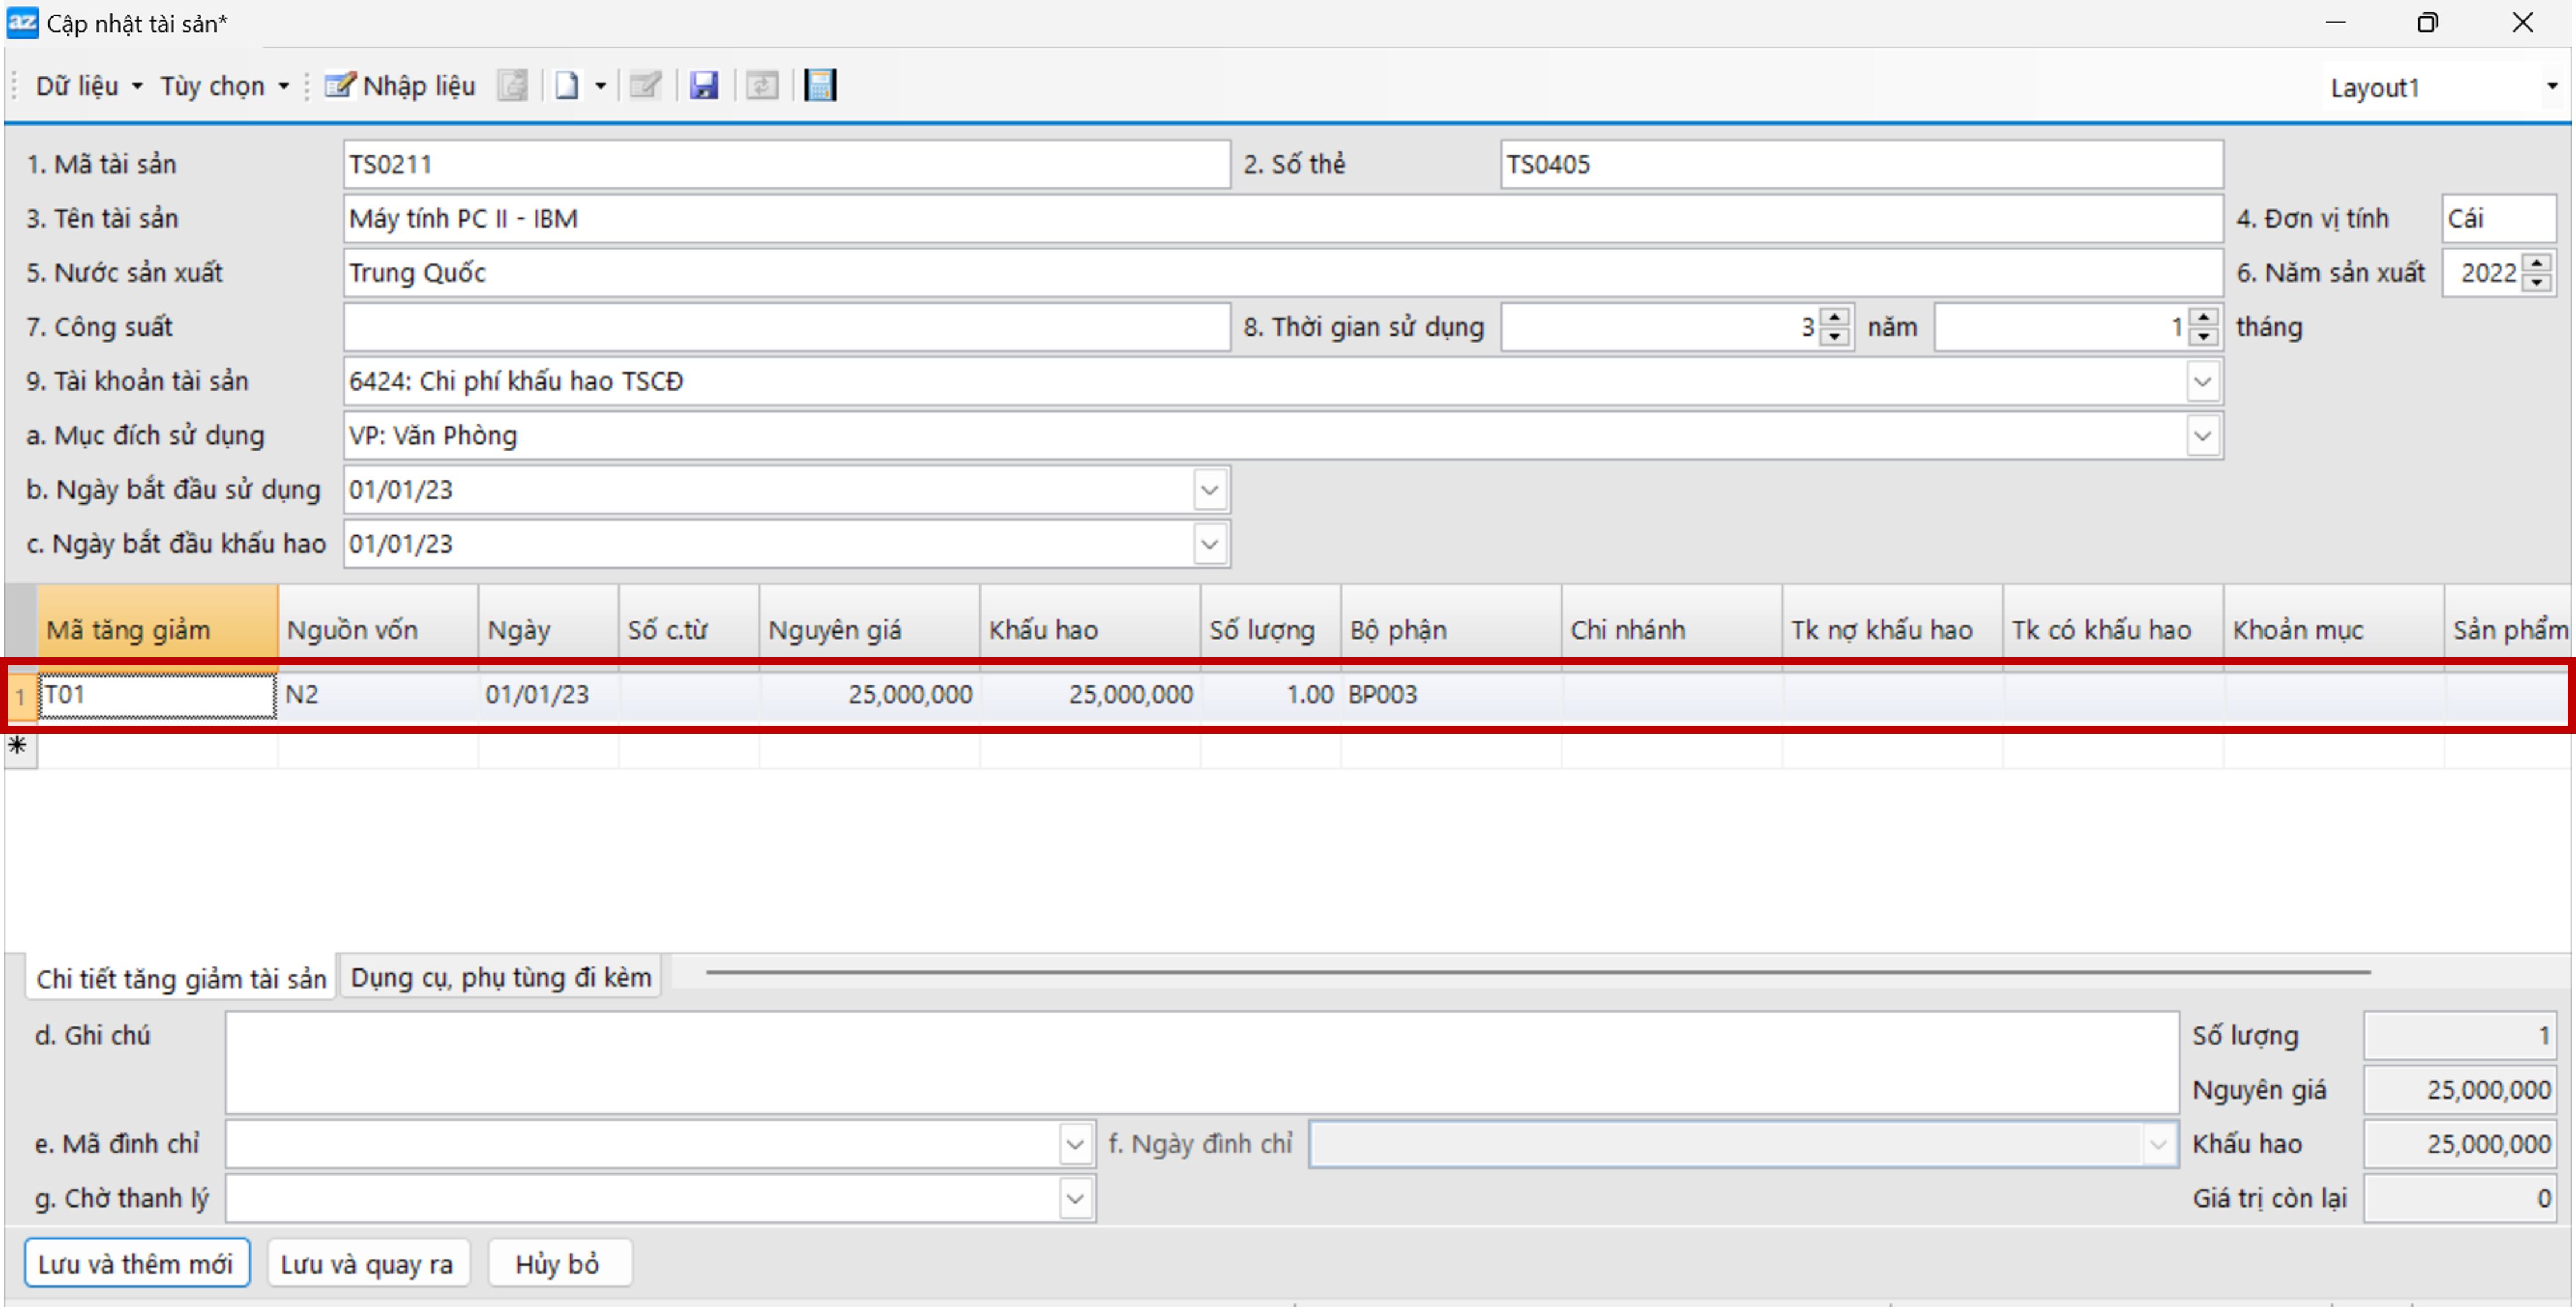
Task: Click the Lưu và quay ra button
Action: (x=366, y=1264)
